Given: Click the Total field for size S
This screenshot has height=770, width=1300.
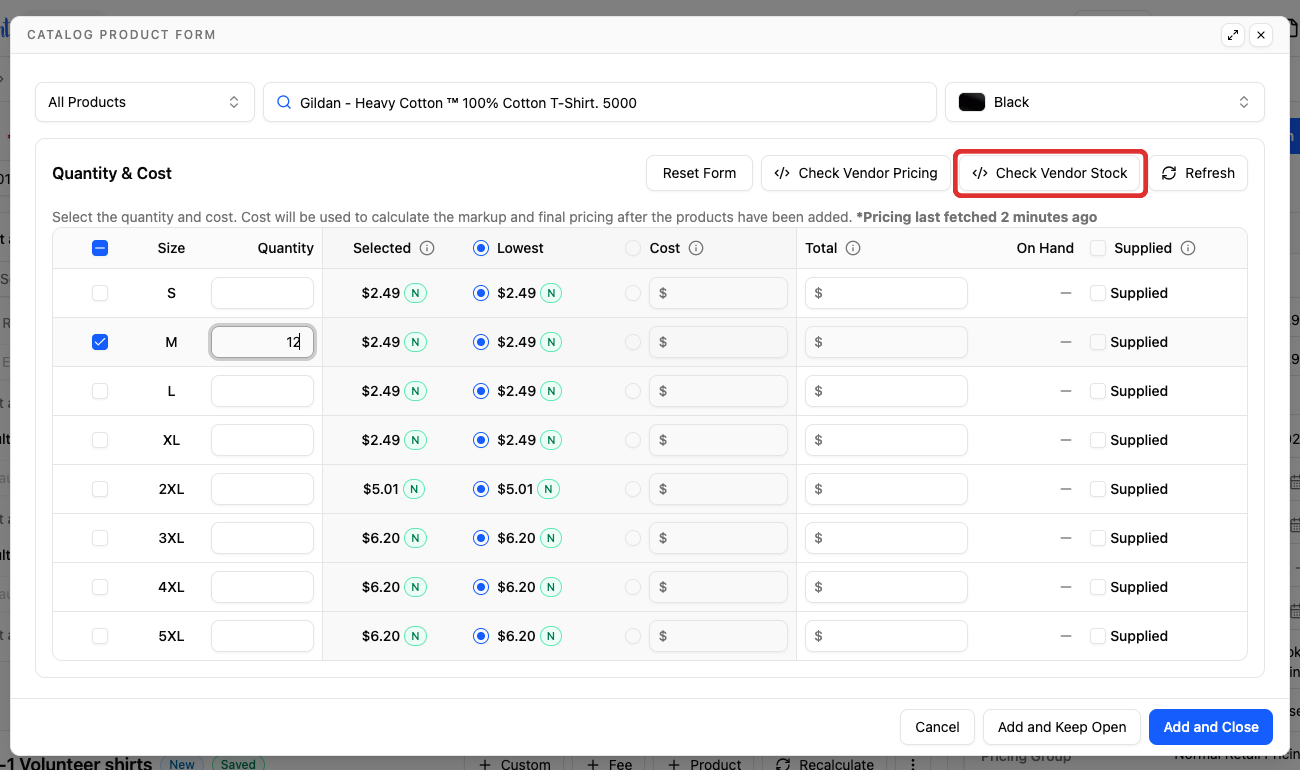Looking at the screenshot, I should [x=886, y=293].
